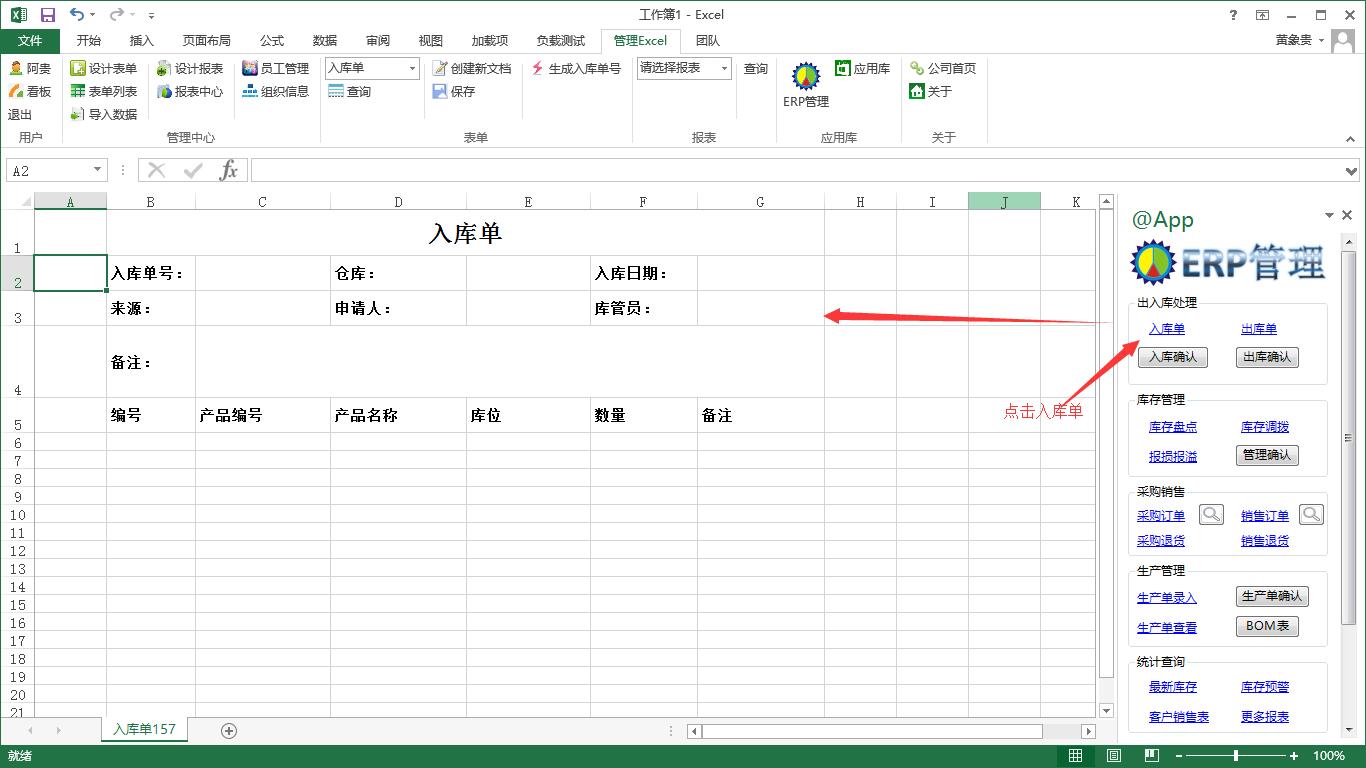The width and height of the screenshot is (1366, 768).
Task: Open the 表单列表 form list
Action: click(104, 91)
